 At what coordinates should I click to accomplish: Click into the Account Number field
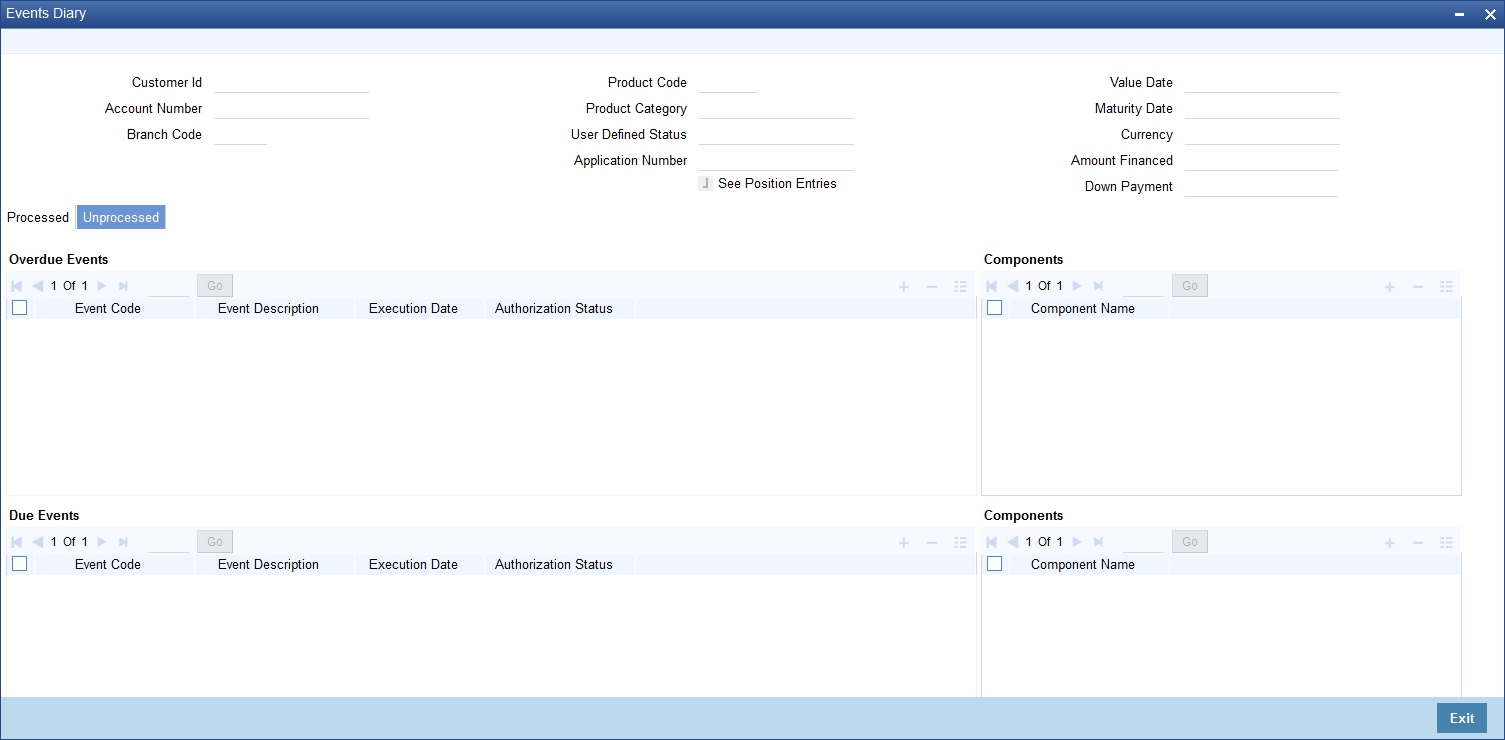291,109
